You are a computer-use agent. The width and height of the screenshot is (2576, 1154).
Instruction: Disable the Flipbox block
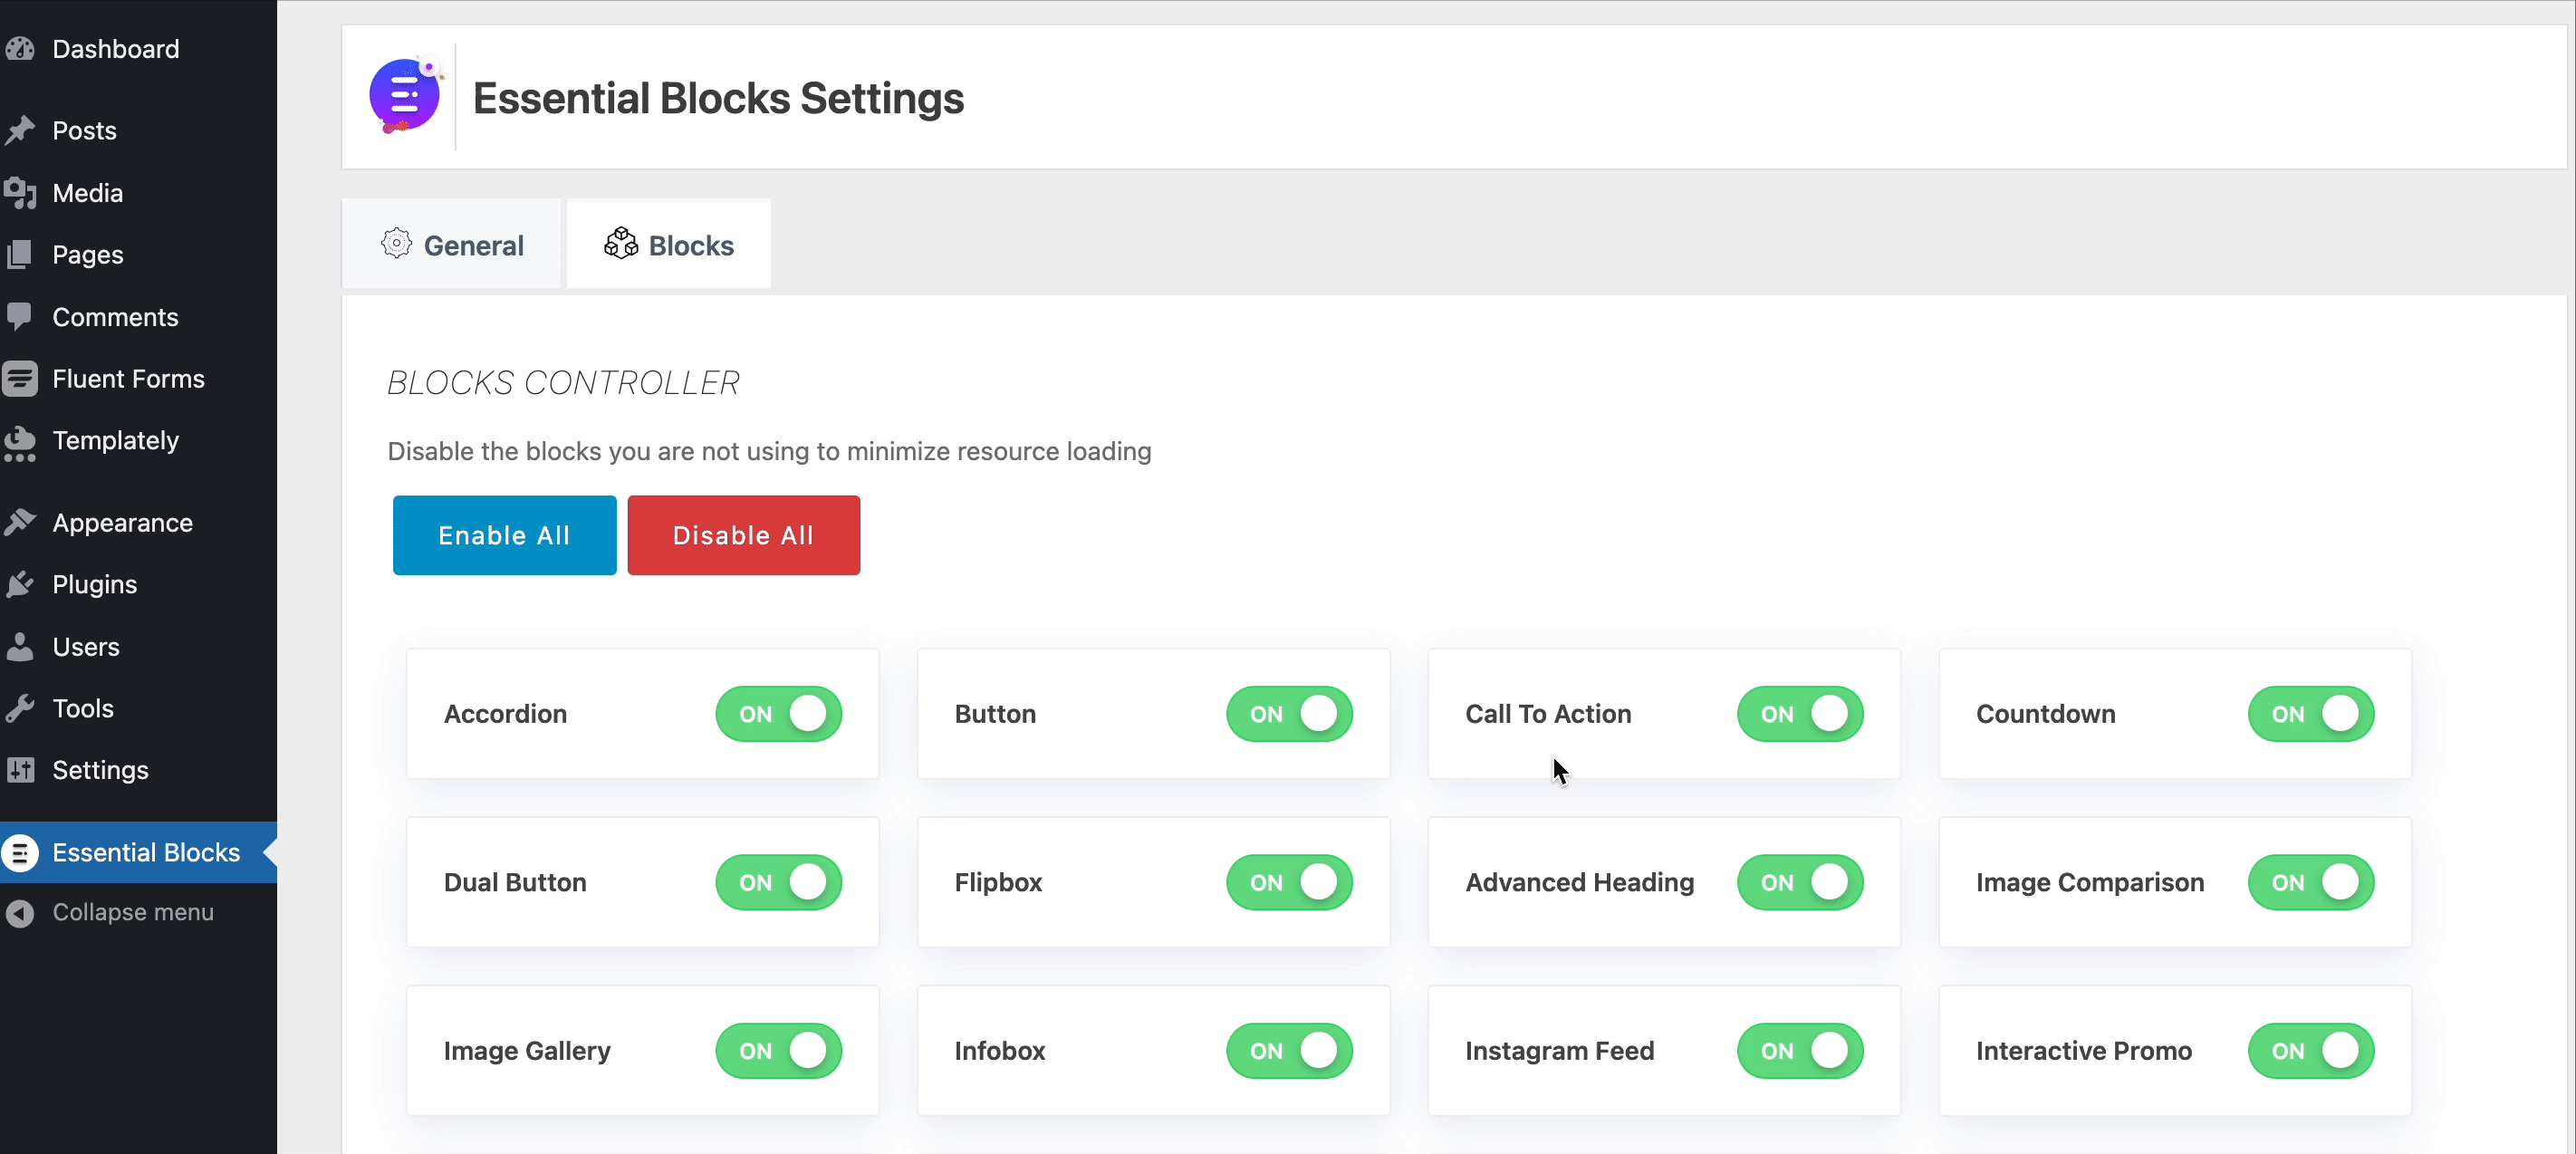click(1289, 882)
